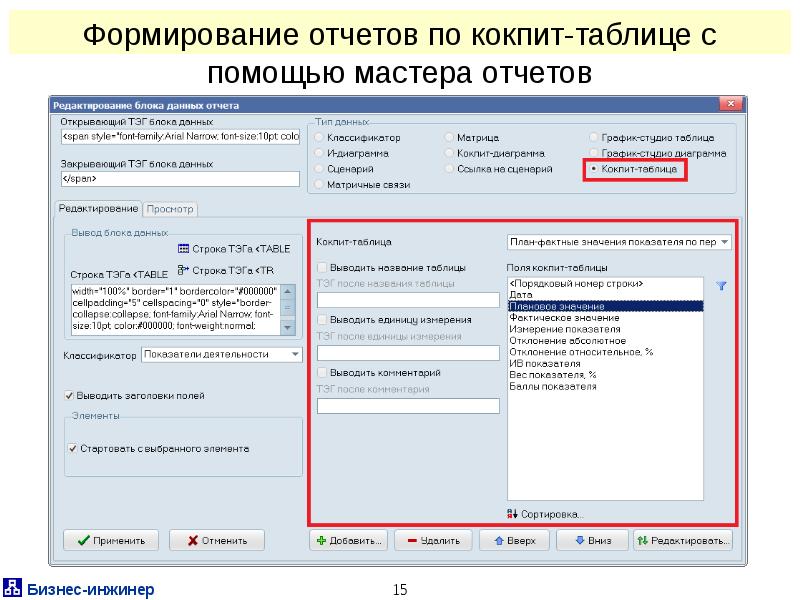
Task: Open the Классификатор dropdown
Action: coord(295,354)
